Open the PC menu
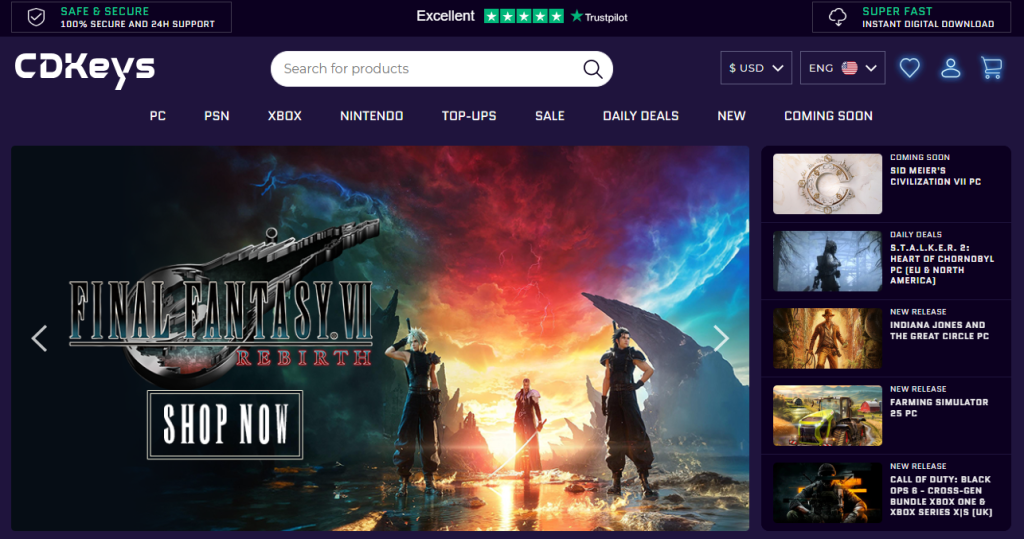Image resolution: width=1024 pixels, height=539 pixels. pos(157,116)
